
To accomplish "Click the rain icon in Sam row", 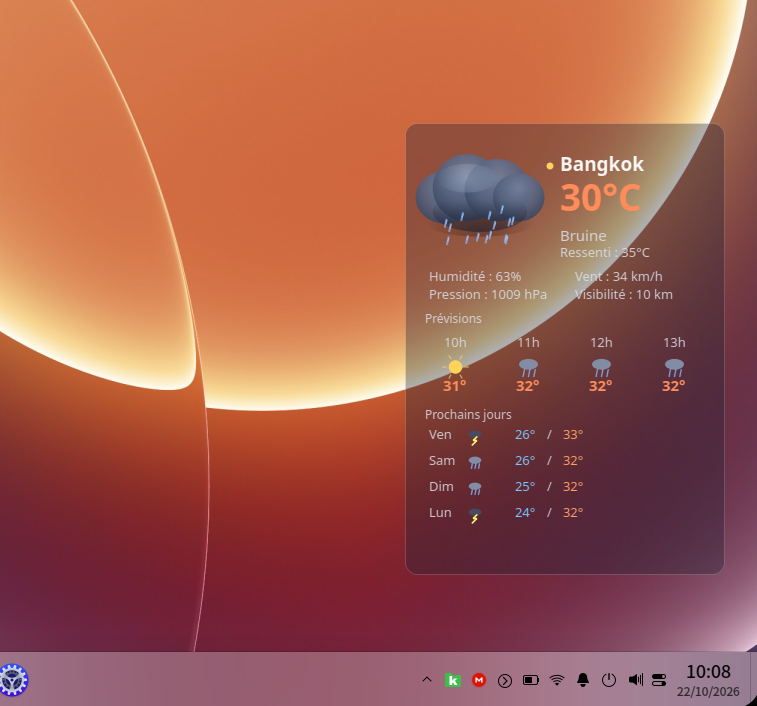I will [x=475, y=463].
